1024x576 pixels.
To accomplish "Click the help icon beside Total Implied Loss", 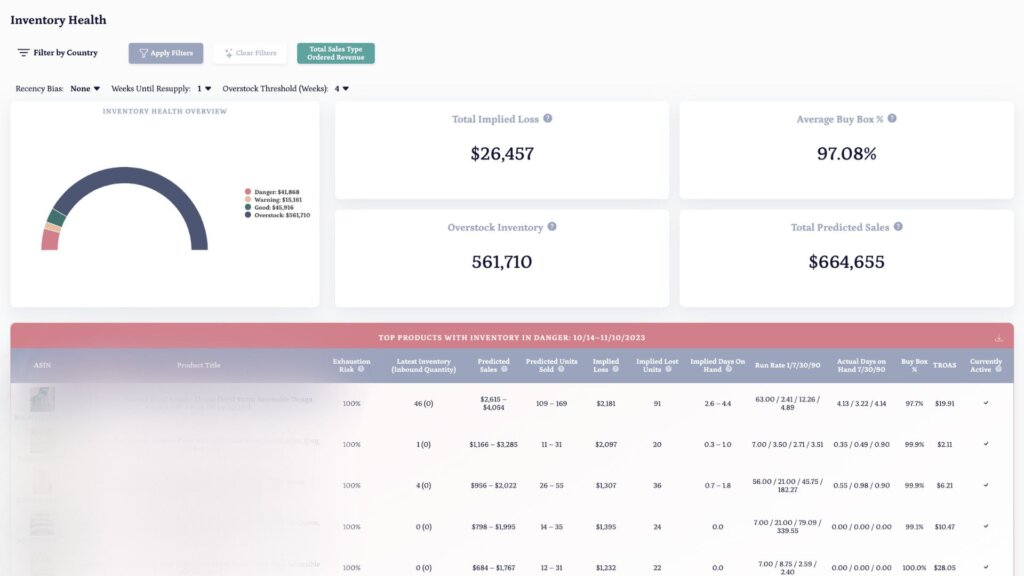I will click(548, 119).
